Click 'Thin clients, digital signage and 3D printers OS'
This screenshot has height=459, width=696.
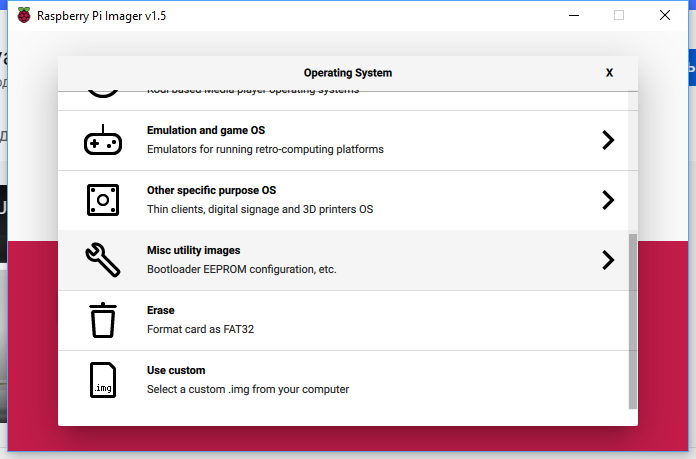[x=260, y=209]
